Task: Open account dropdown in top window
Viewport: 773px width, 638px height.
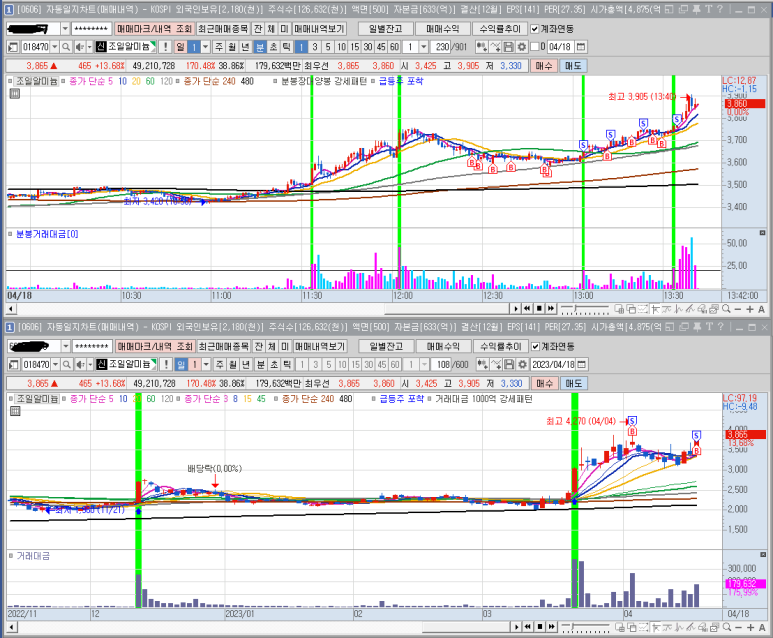Action: (65, 29)
